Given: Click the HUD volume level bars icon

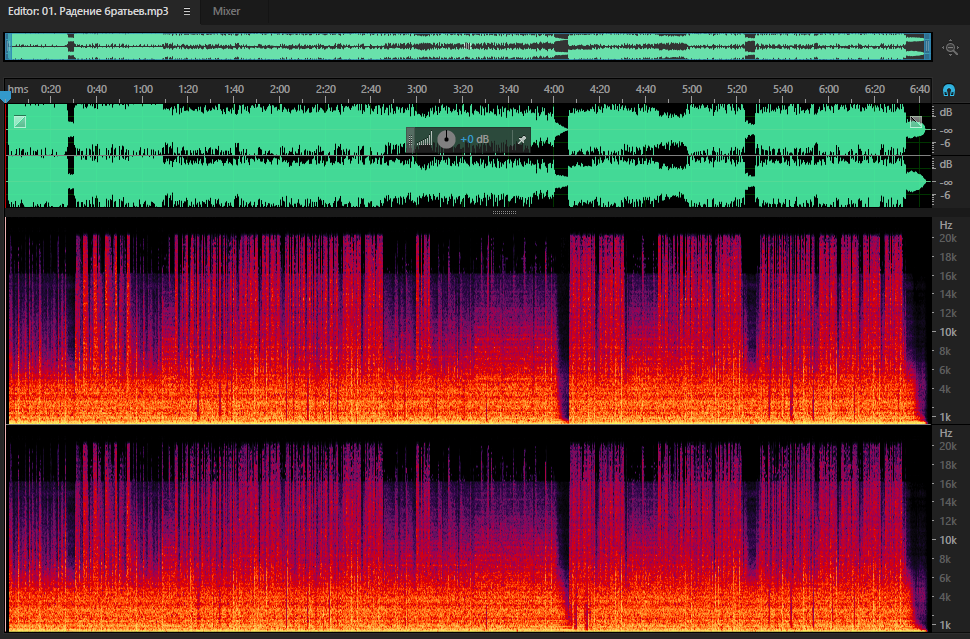Looking at the screenshot, I should (x=424, y=140).
